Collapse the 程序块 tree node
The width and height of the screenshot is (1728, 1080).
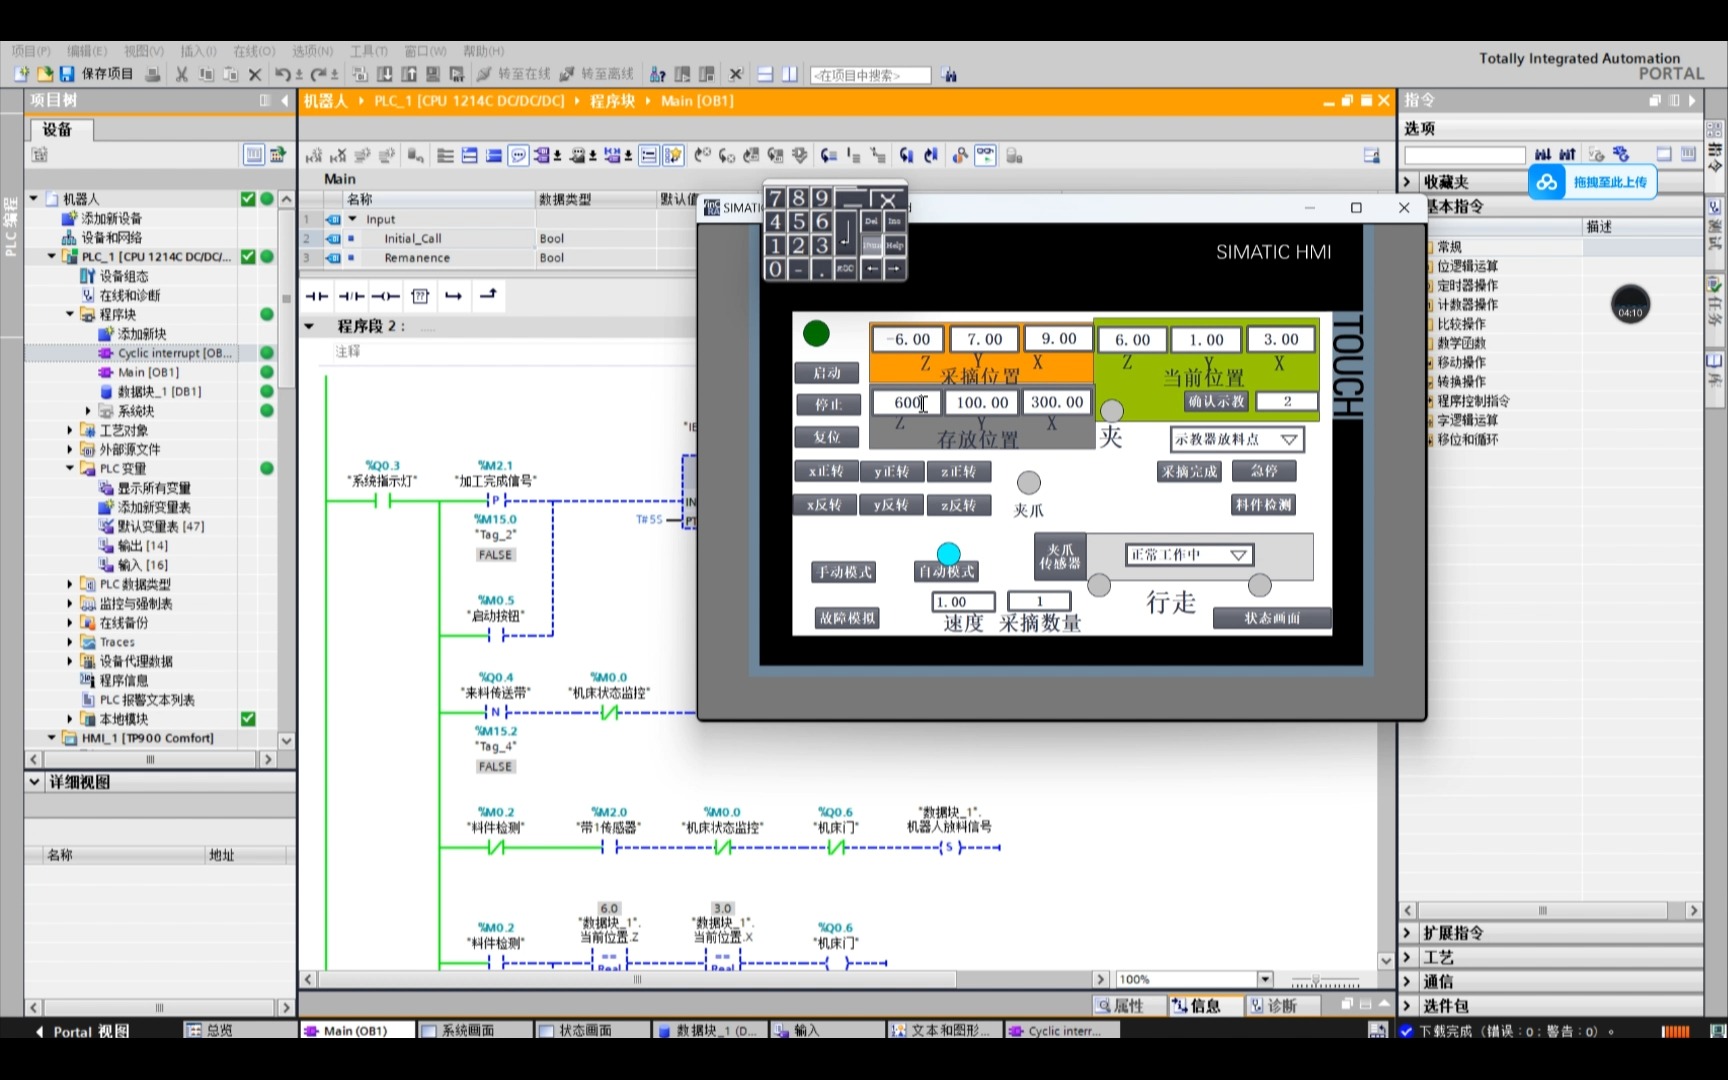click(x=70, y=314)
